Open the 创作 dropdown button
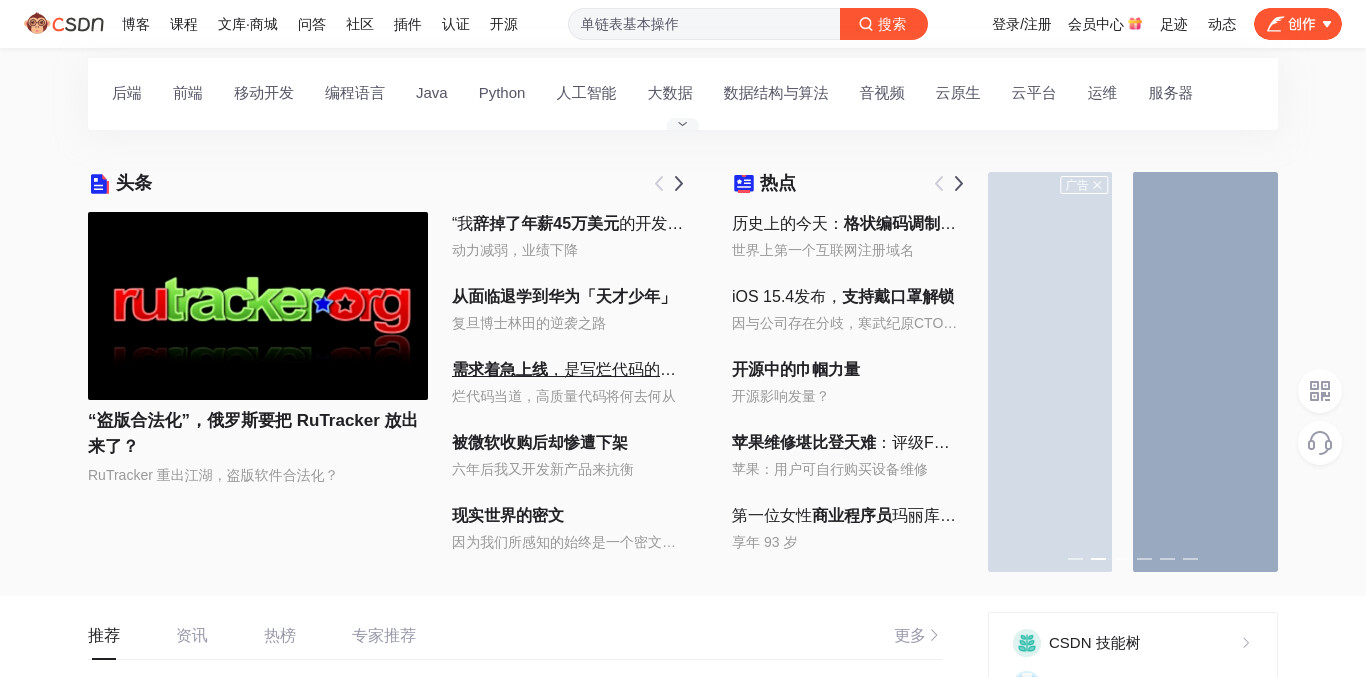The image size is (1366, 677). click(1298, 24)
